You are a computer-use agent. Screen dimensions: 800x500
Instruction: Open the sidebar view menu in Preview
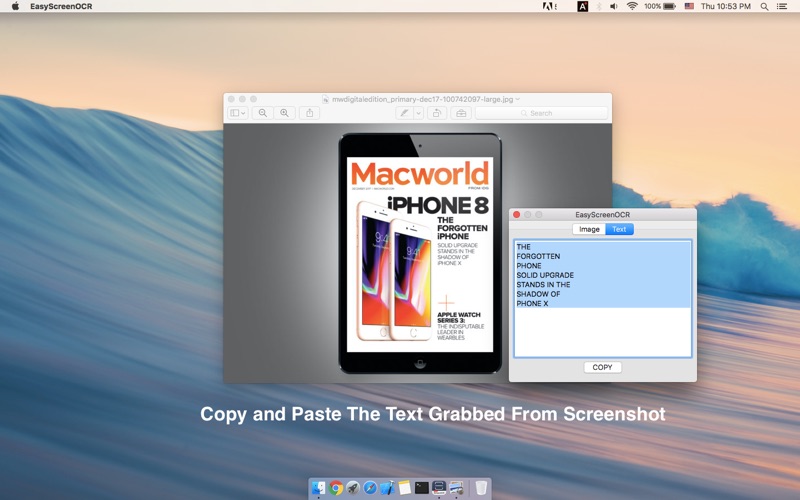(237, 113)
